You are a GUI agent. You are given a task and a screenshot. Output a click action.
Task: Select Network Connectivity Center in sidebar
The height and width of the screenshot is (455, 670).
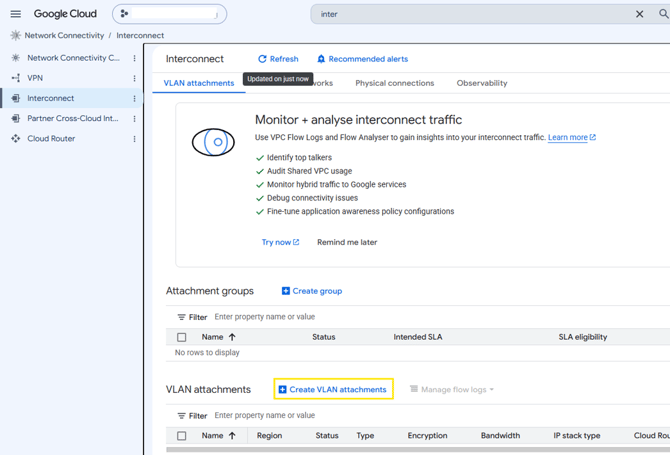coord(73,58)
